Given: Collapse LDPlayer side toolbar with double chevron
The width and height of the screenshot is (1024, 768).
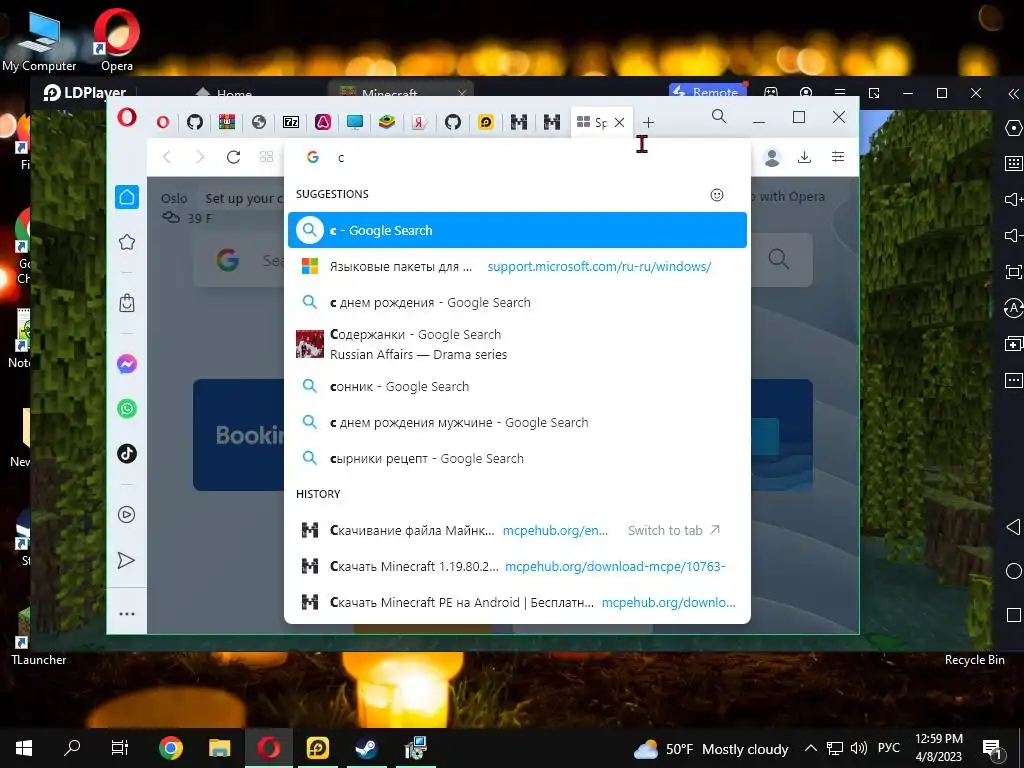Looking at the screenshot, I should tap(1014, 93).
